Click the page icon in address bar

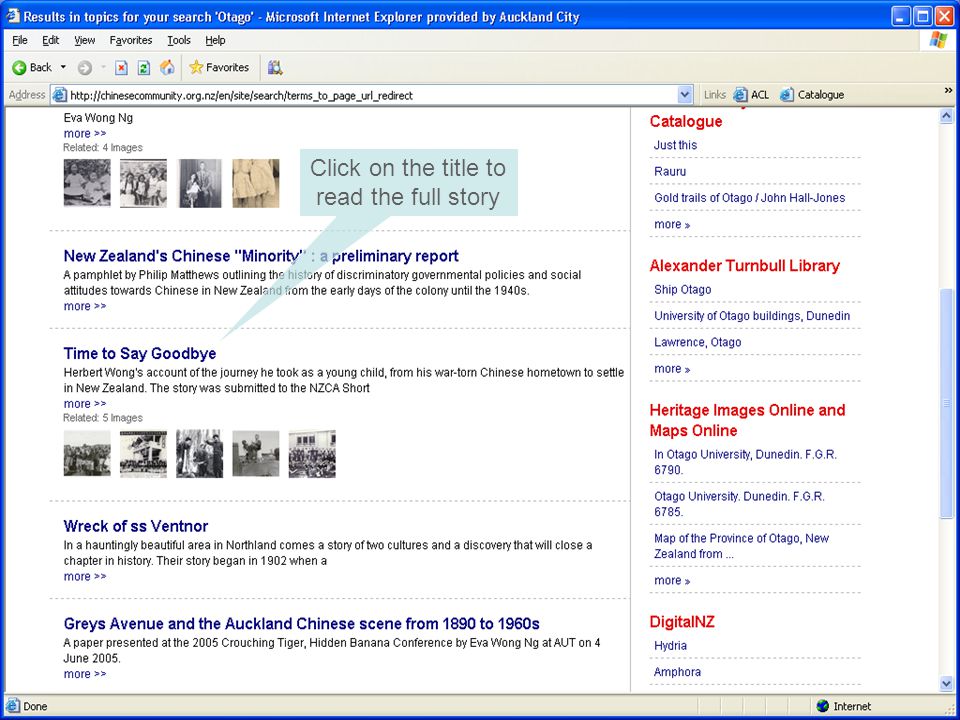[59, 96]
